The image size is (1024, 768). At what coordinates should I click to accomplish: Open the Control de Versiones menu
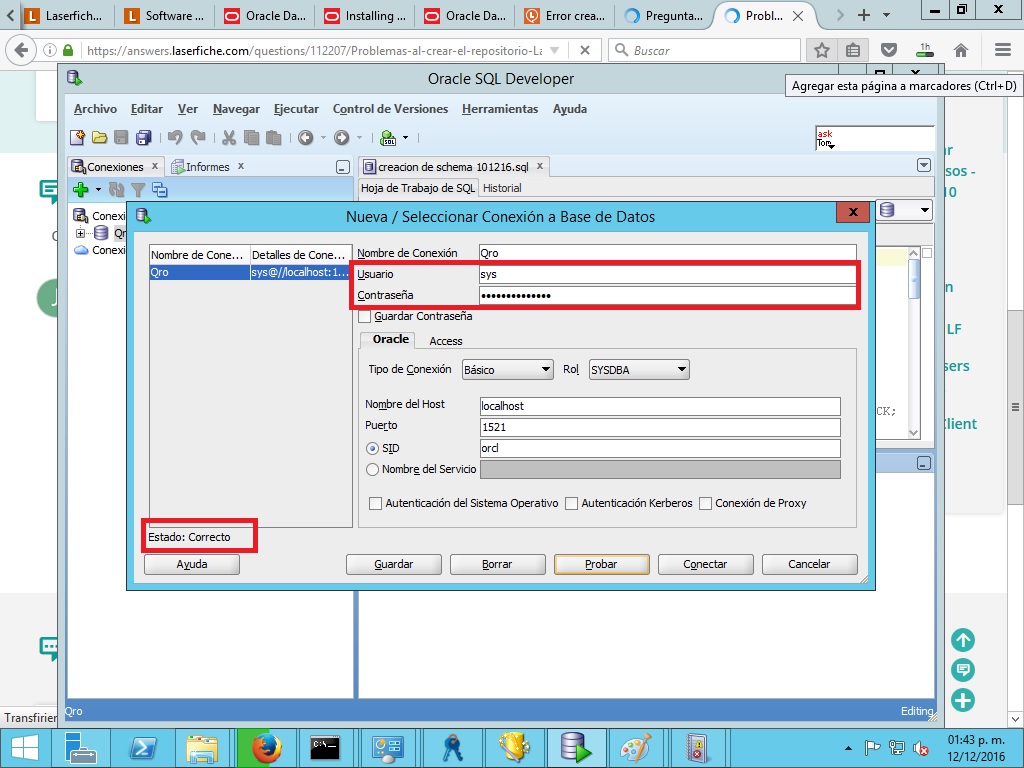pyautogui.click(x=391, y=109)
